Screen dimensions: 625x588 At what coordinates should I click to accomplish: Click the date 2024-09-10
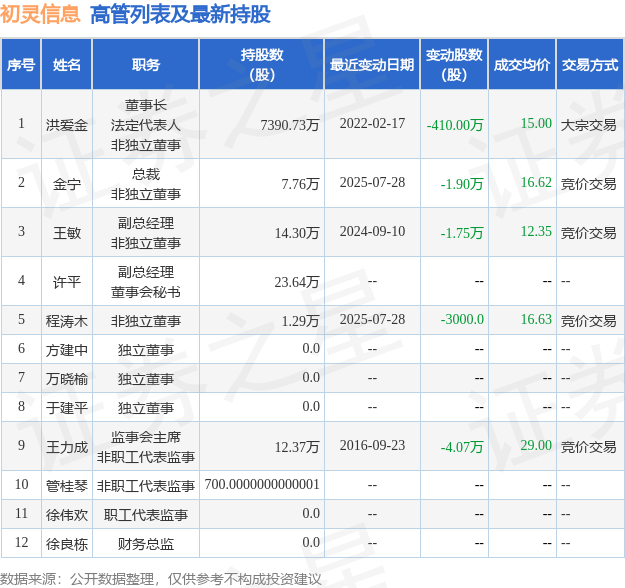coord(372,231)
